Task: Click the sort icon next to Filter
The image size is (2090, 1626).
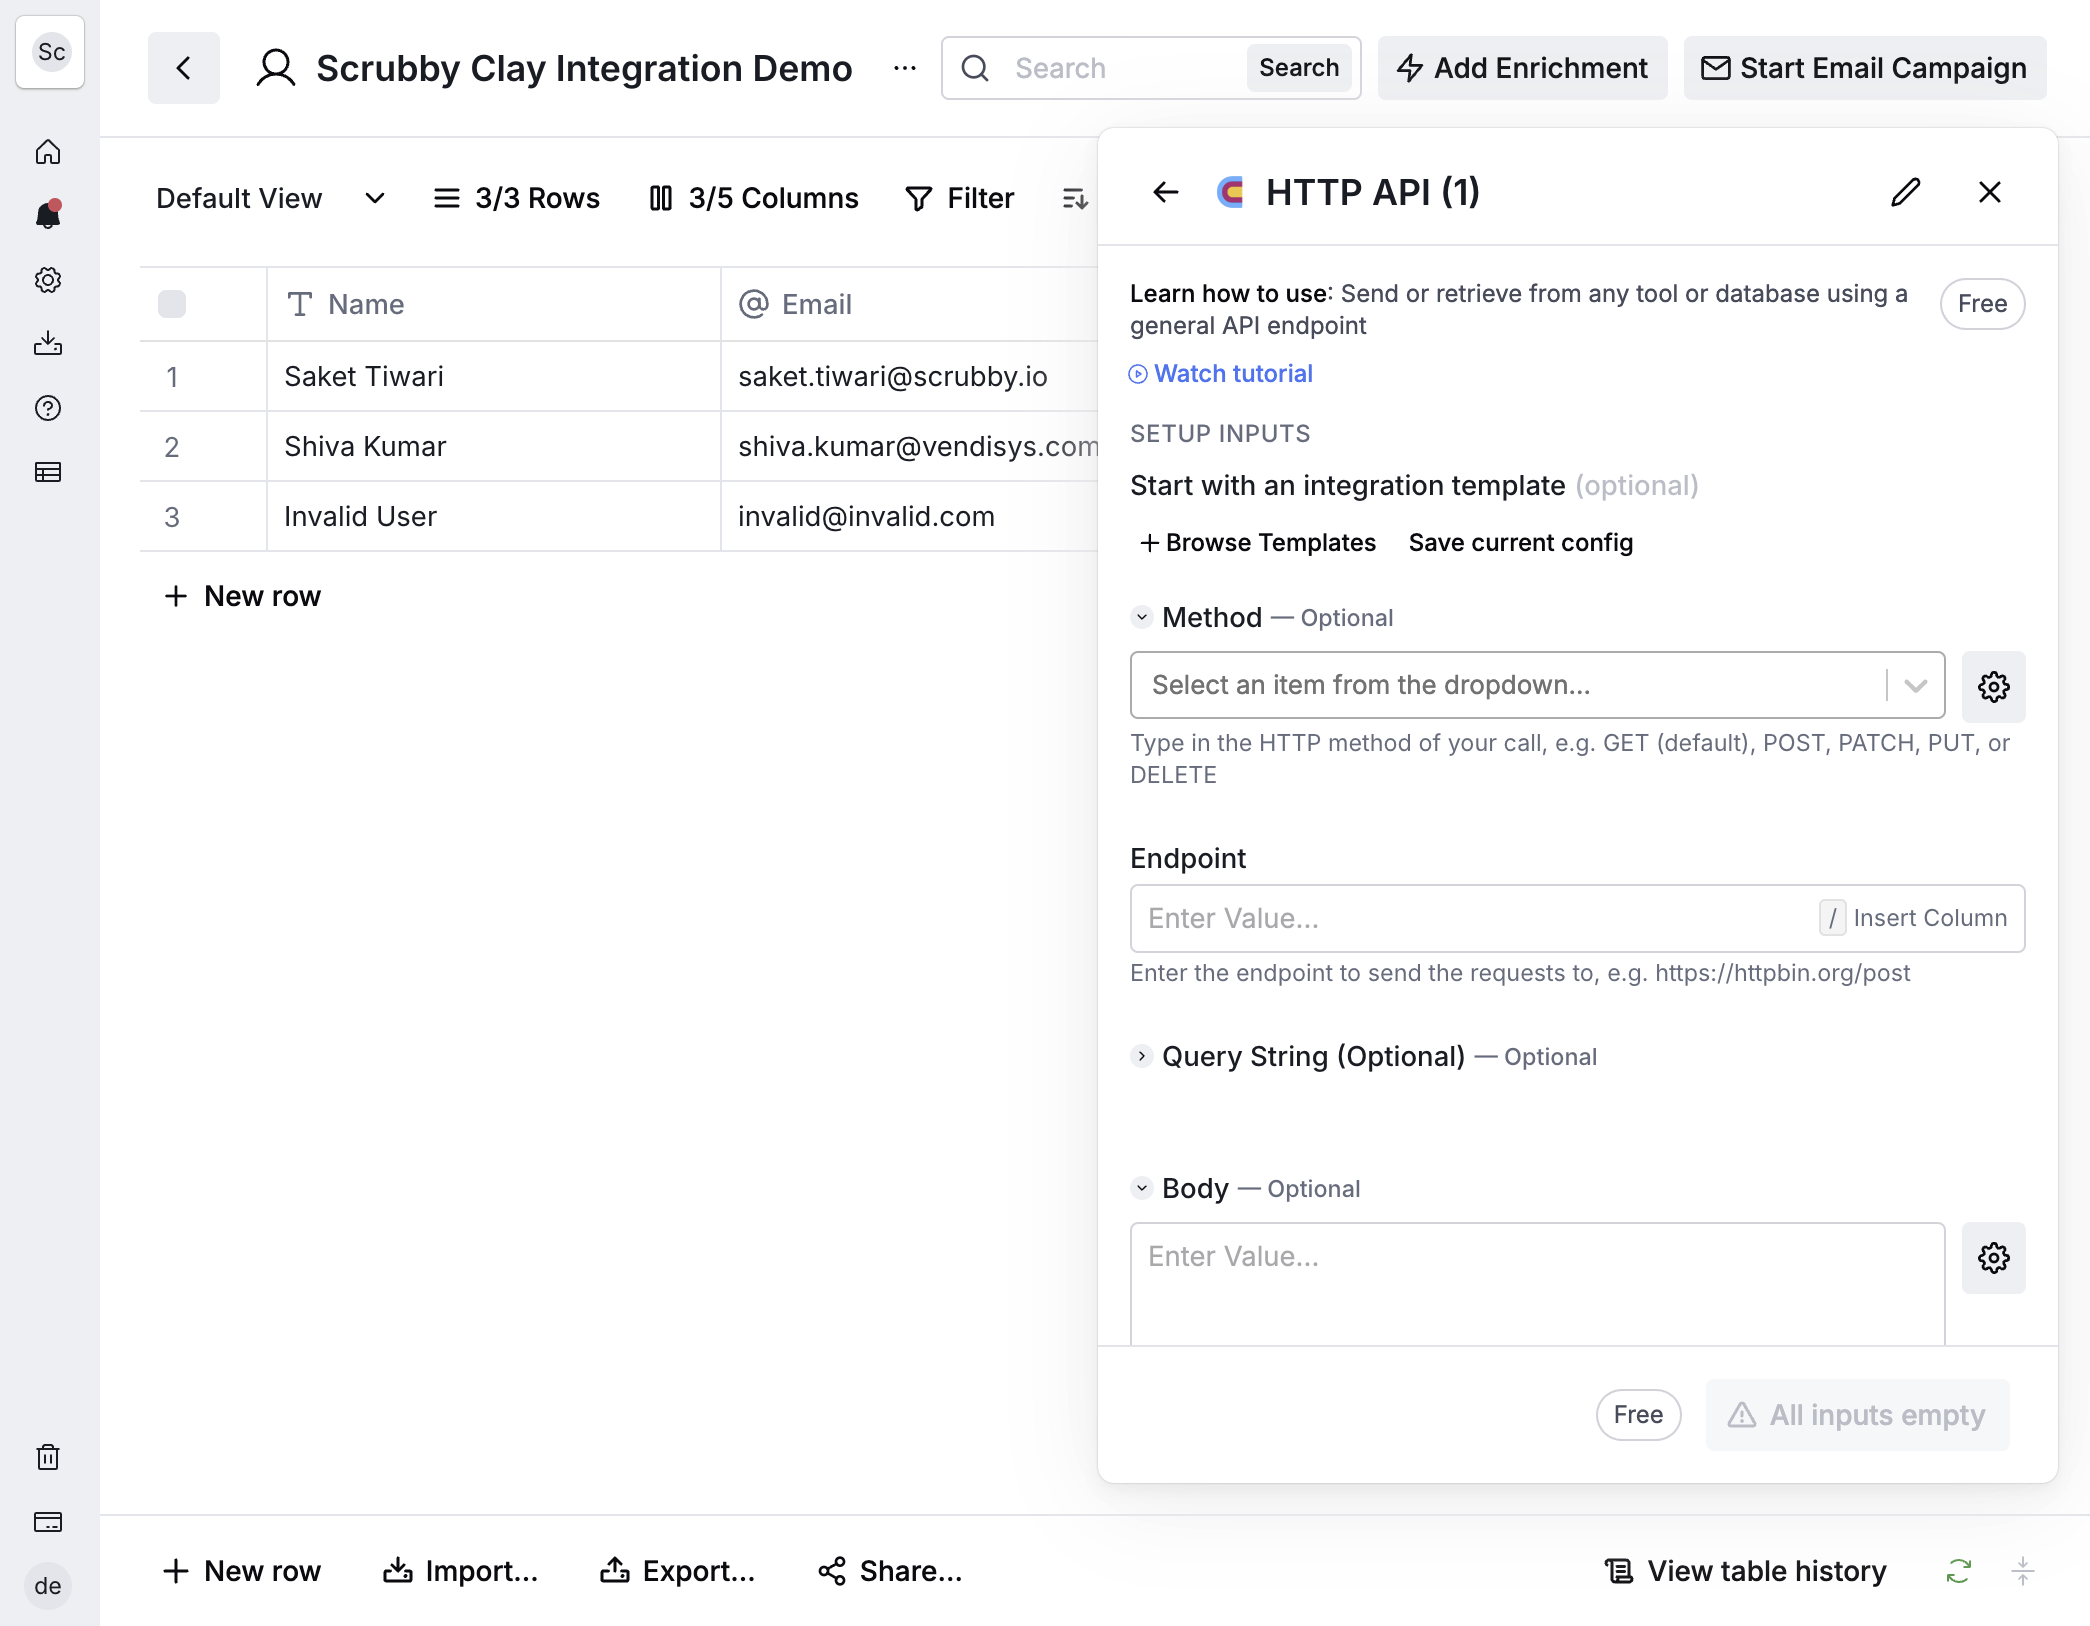Action: [x=1075, y=198]
